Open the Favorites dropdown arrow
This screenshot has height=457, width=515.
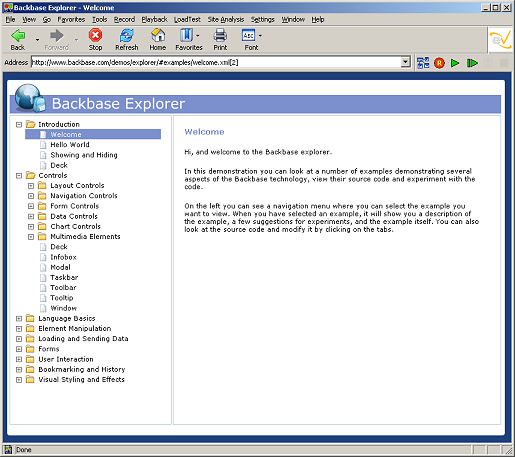click(x=198, y=35)
